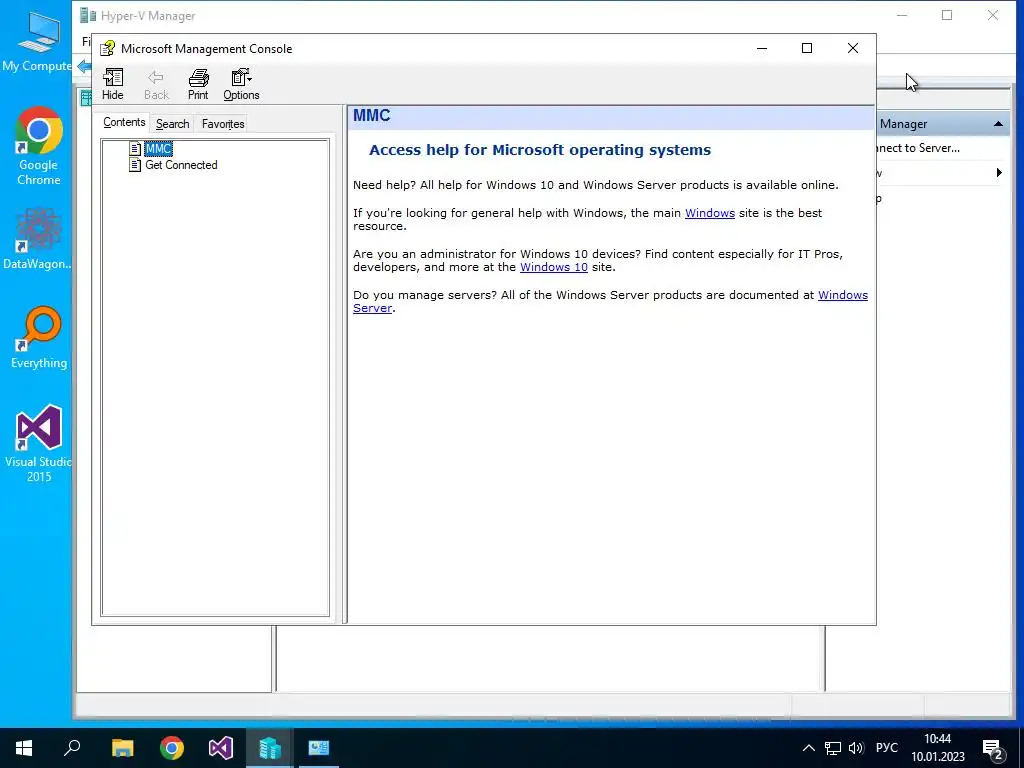Select the MMC topic in contents tree

click(159, 149)
